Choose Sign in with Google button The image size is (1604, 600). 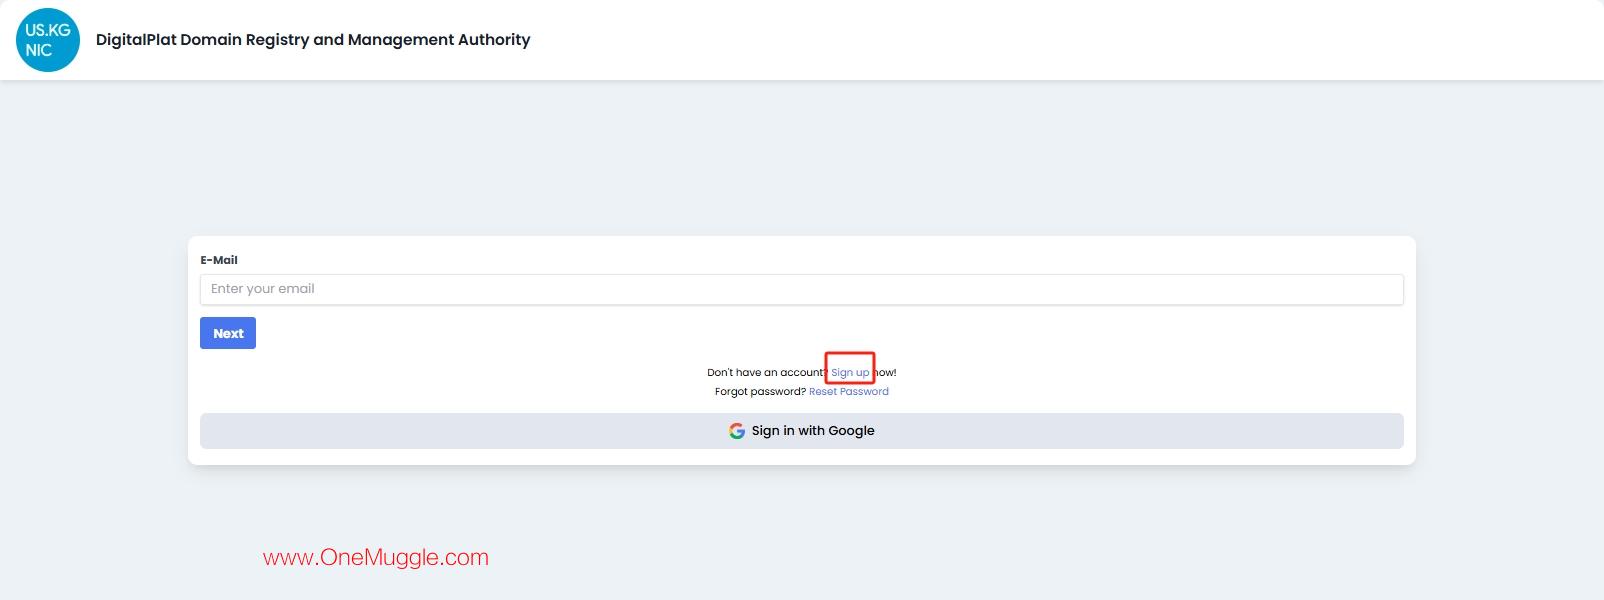[x=802, y=431]
